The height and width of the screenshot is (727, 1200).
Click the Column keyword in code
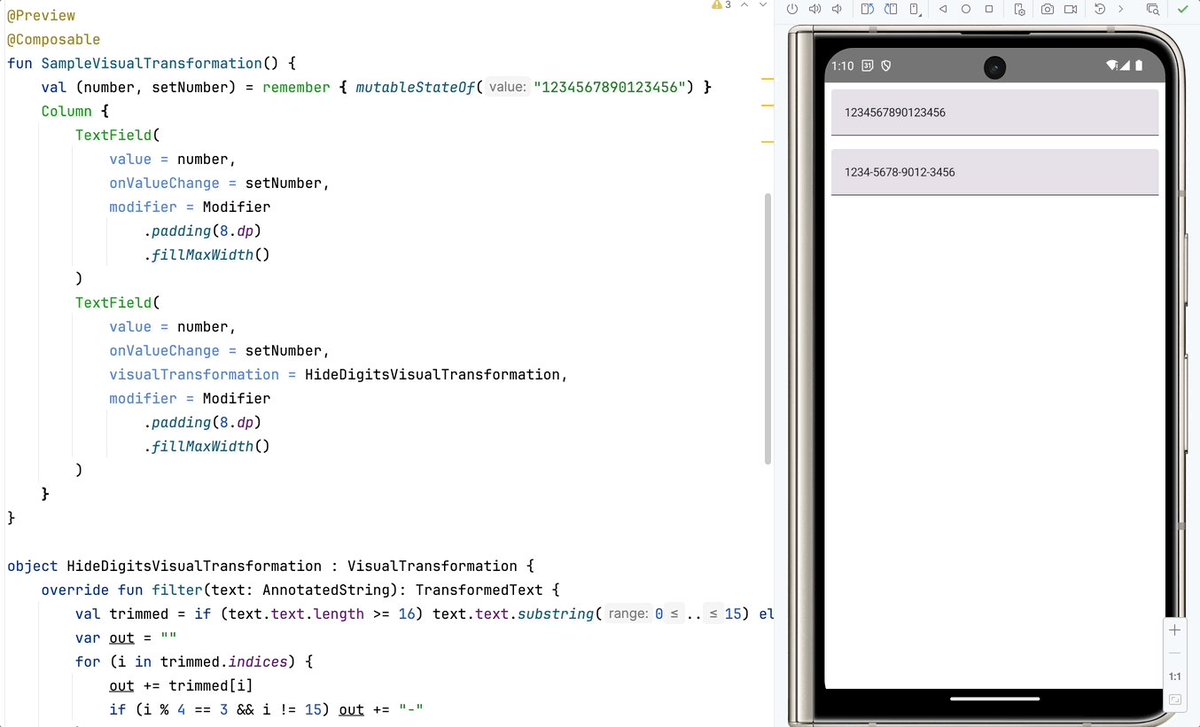[66, 111]
